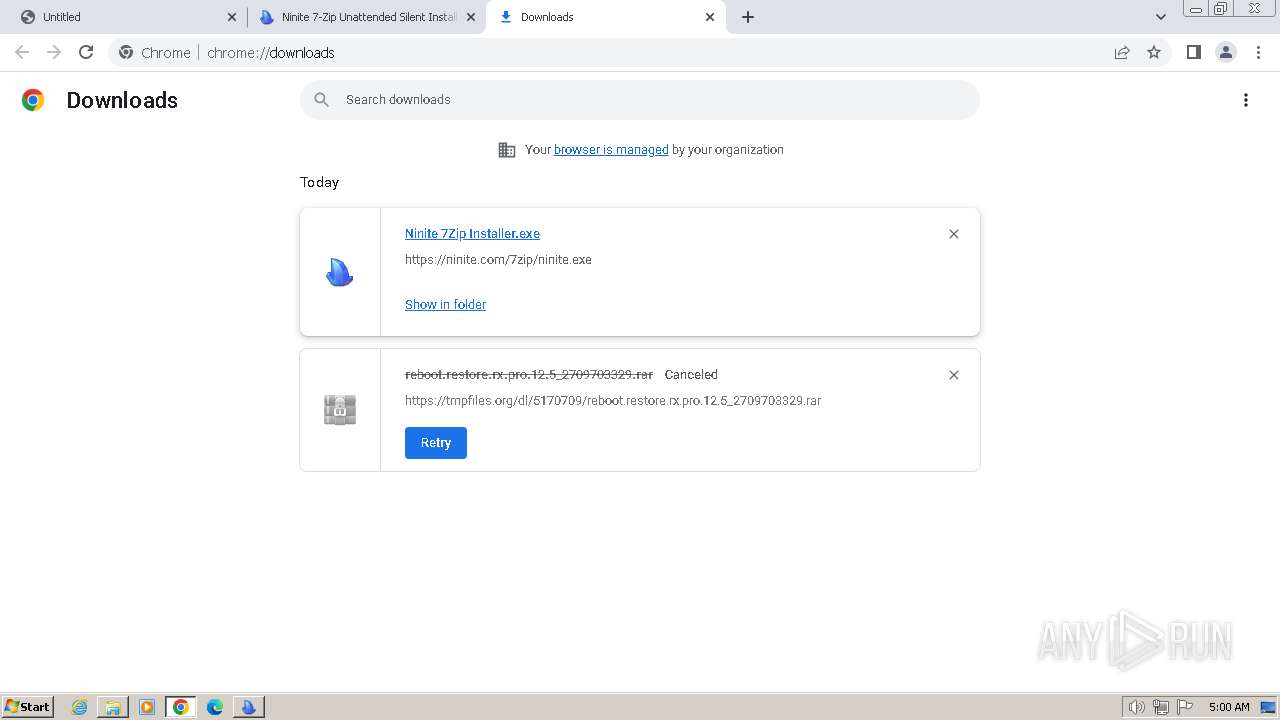Click the Canceled status label
This screenshot has width=1280, height=720.
click(691, 375)
